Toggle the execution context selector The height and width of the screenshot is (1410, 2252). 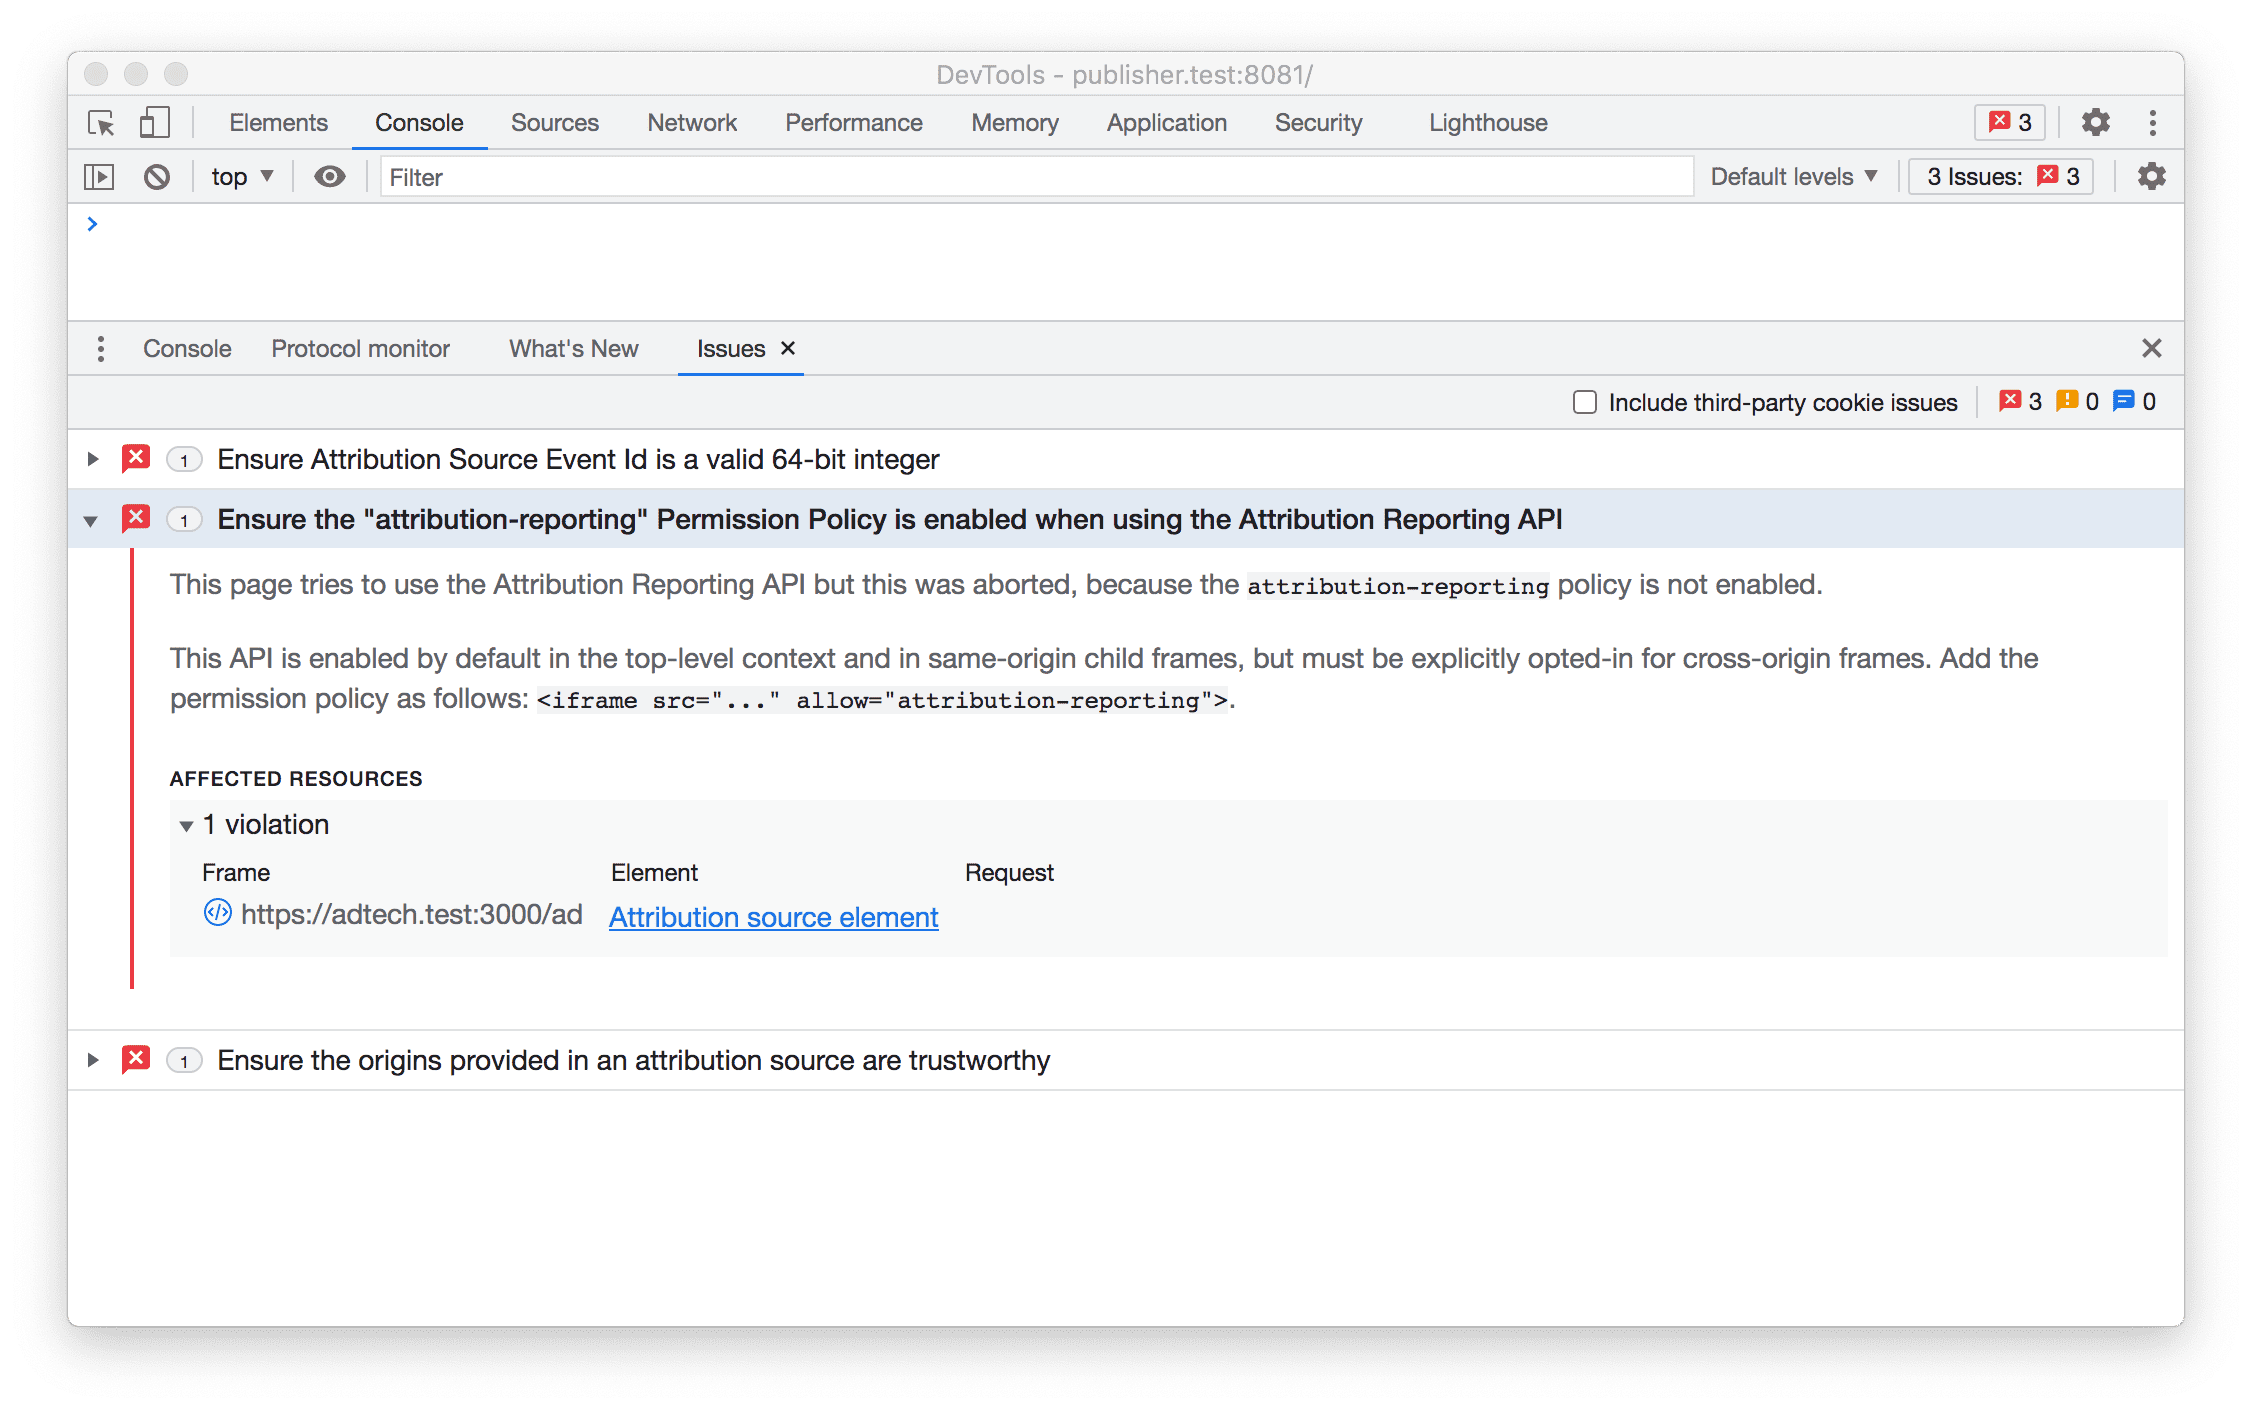(x=244, y=175)
